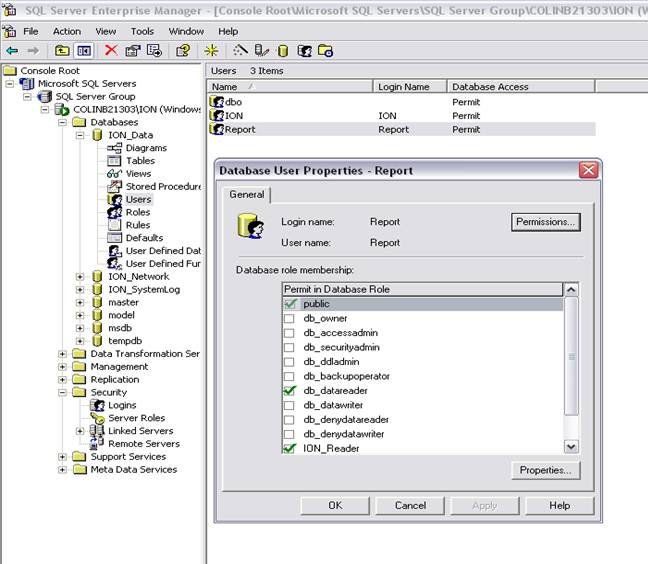Image resolution: width=648 pixels, height=564 pixels.
Task: Check the db_denydatareader role checkbox
Action: 289,419
